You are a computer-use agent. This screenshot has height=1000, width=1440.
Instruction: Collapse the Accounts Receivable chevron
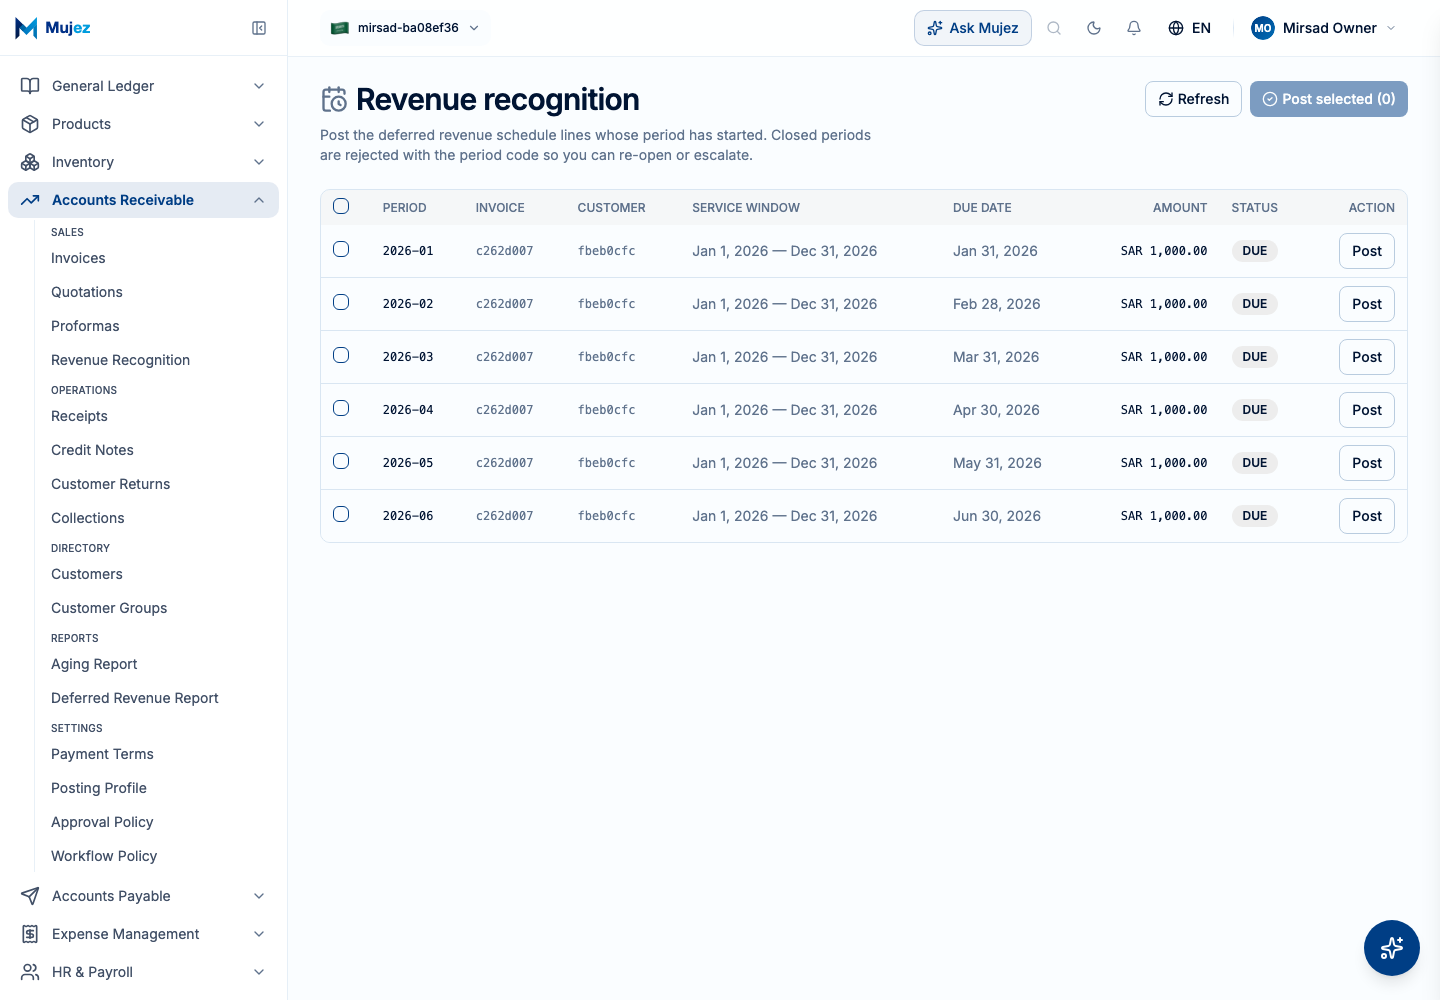pos(259,200)
